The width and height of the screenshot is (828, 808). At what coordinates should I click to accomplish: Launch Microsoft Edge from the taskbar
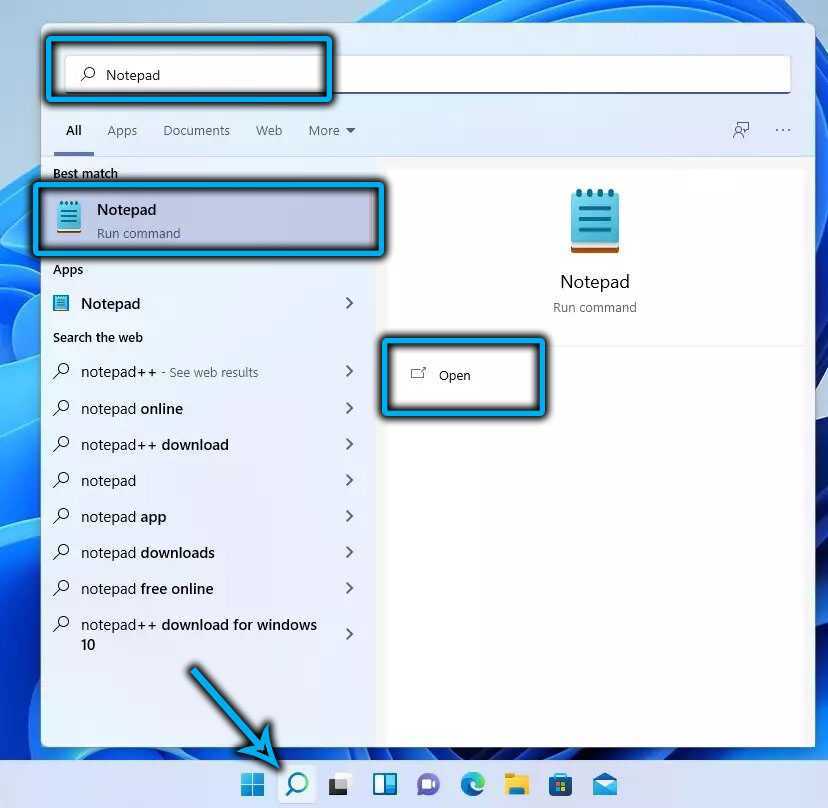(x=472, y=785)
